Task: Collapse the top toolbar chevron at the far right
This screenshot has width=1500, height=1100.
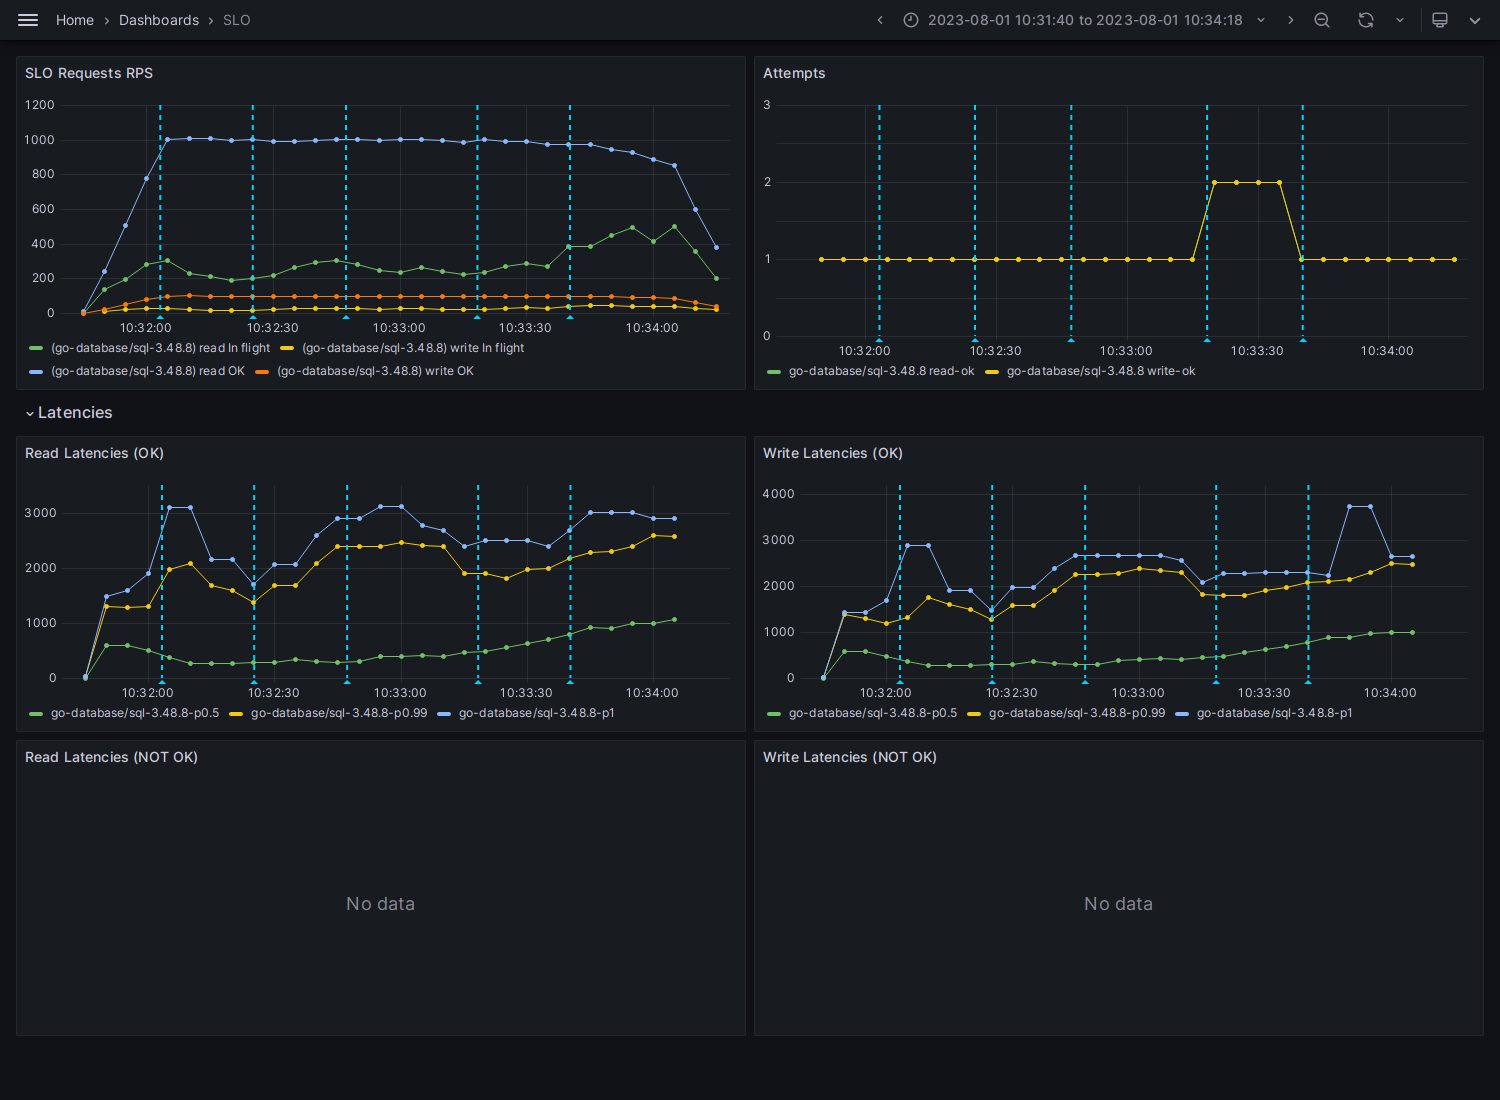Action: coord(1474,20)
